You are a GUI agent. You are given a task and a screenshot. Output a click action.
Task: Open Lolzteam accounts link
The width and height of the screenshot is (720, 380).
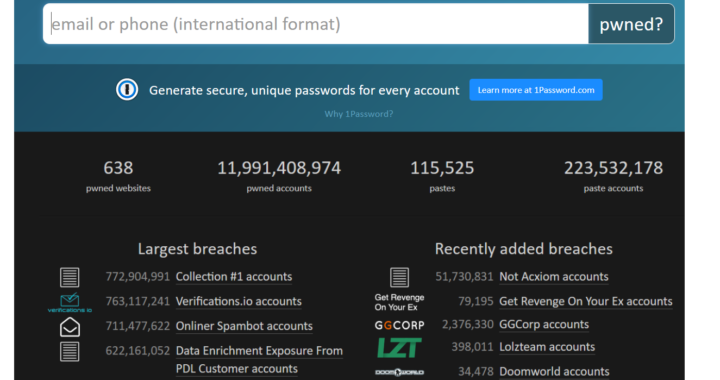pyautogui.click(x=547, y=347)
